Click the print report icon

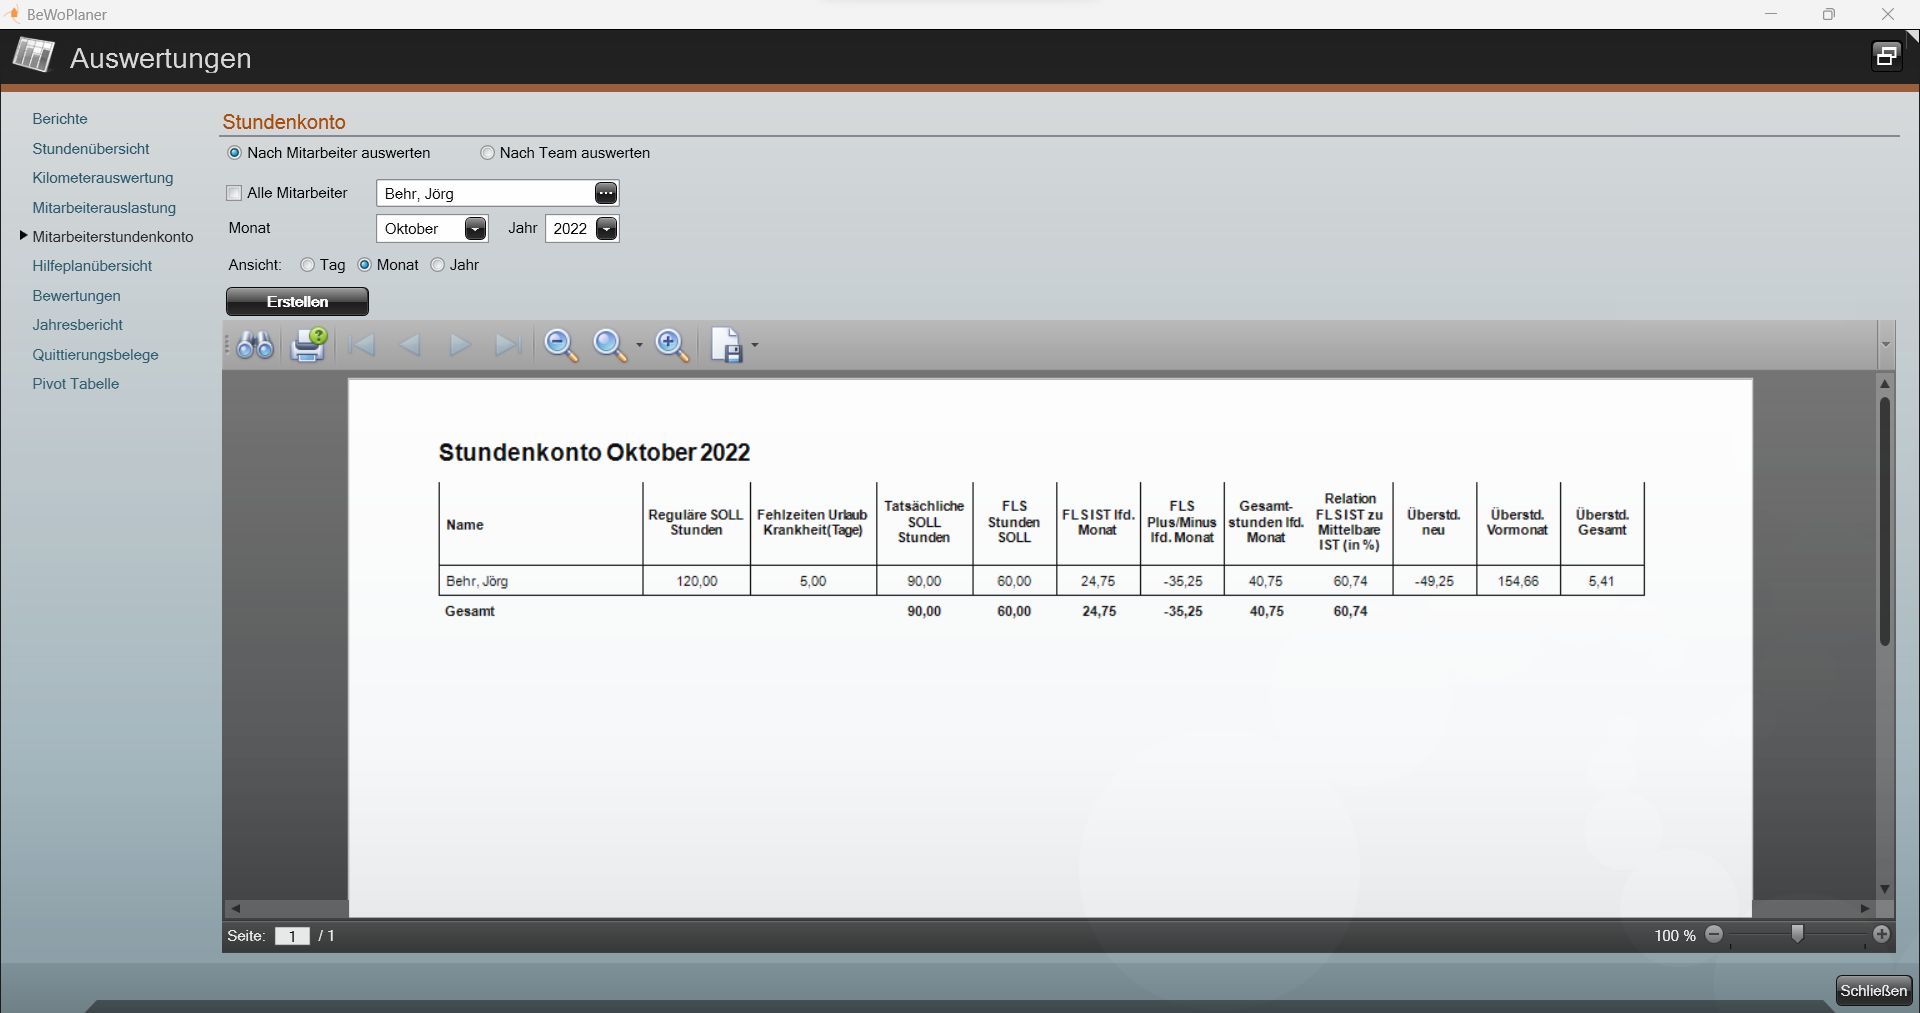point(309,345)
